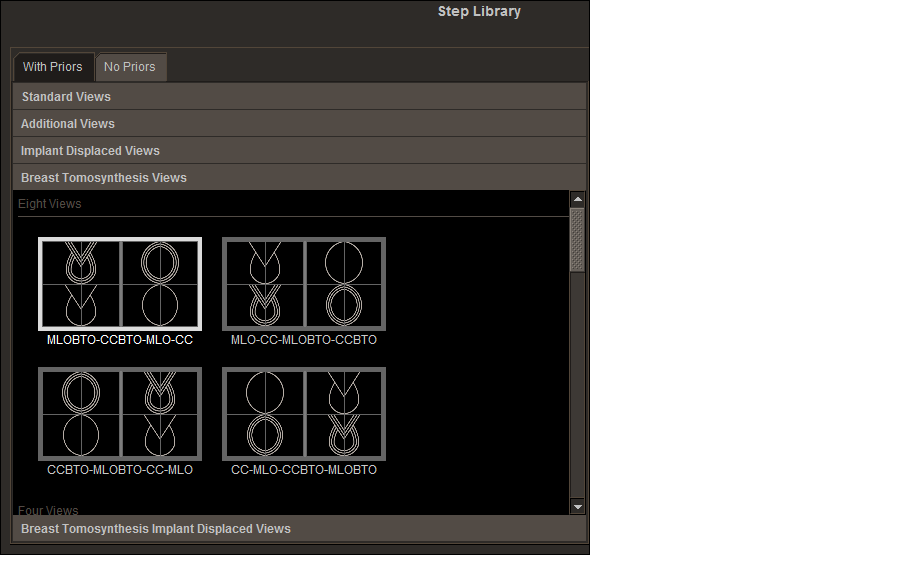This screenshot has width=900, height=565.
Task: Select the CC-MLO-CCBTO-MLOBTO layout thumbnail
Action: 304,414
